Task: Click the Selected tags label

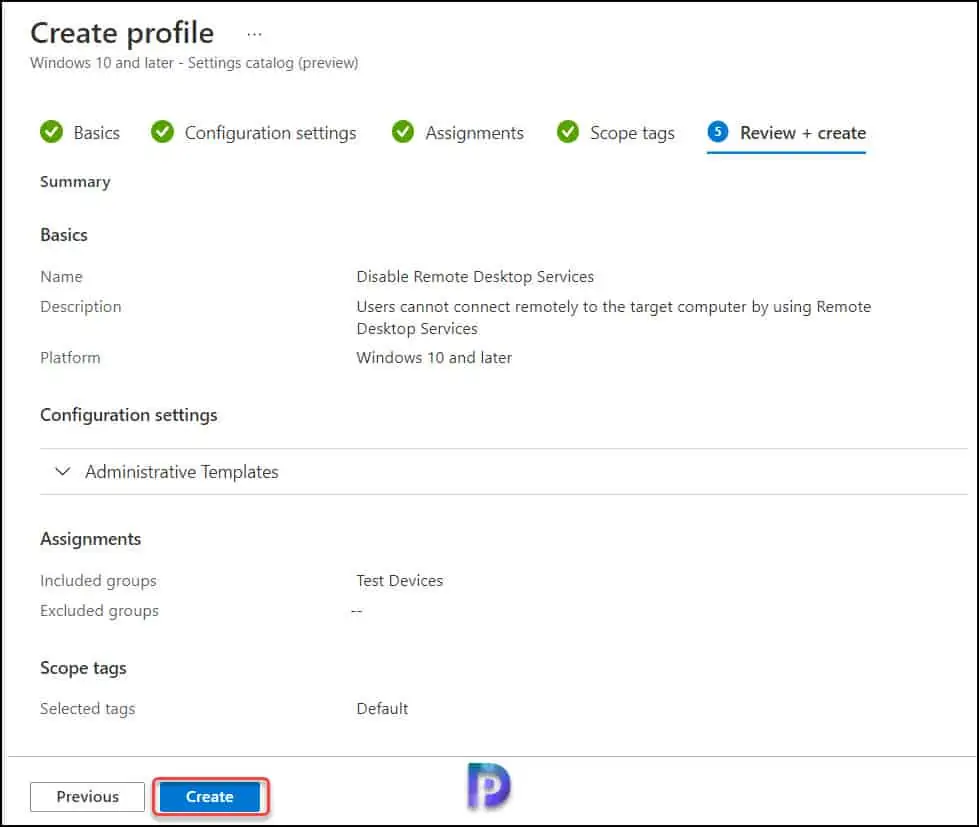Action: click(x=87, y=708)
